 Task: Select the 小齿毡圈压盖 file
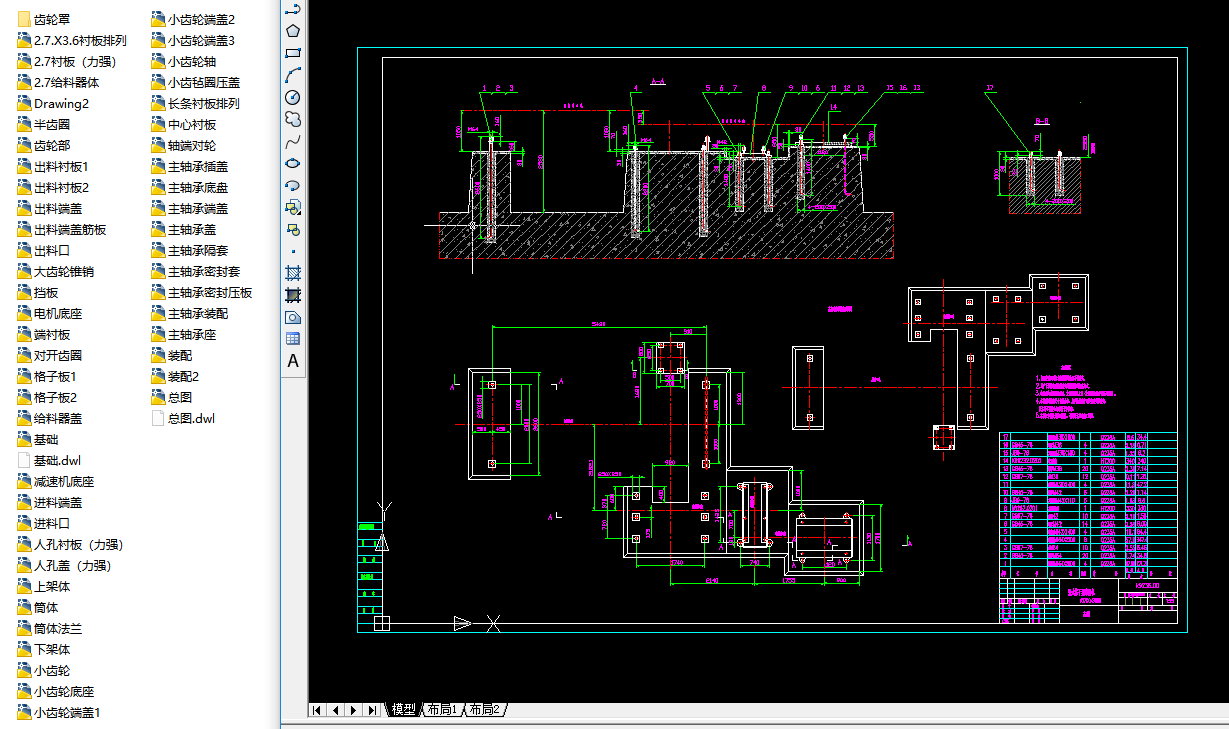(x=197, y=82)
